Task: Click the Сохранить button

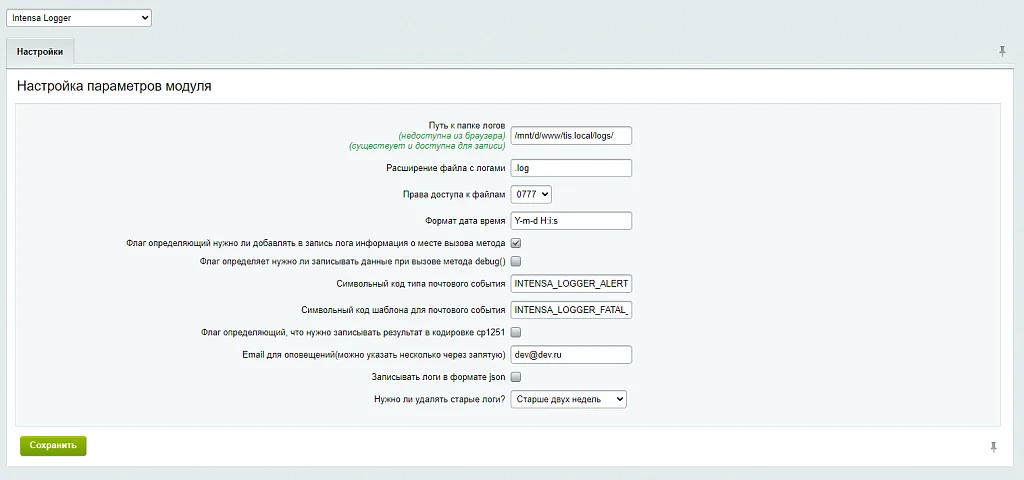Action: click(53, 445)
